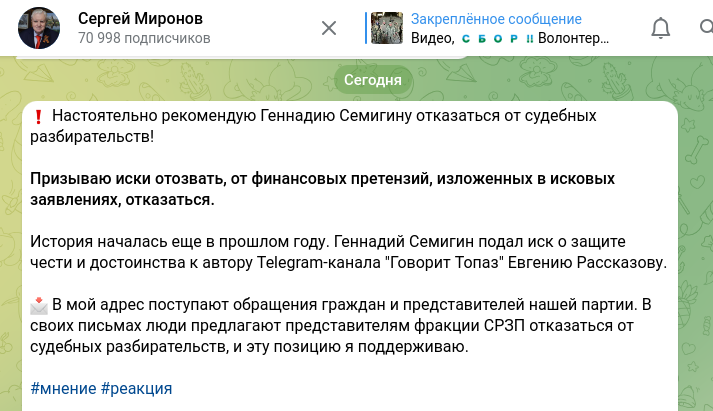Click the 70 998 подписчиков subscriber count
Viewport: 713px width, 411px height.
(x=144, y=39)
